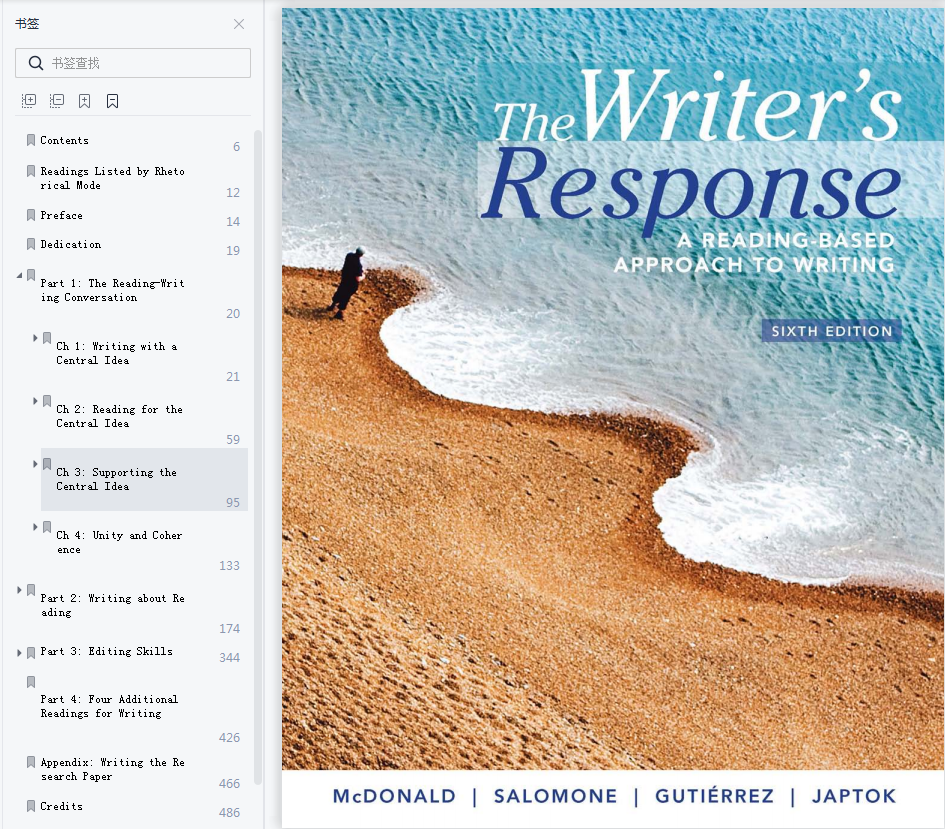Expand Part 2: Writing about Reading
This screenshot has height=829, width=945.
point(19,590)
